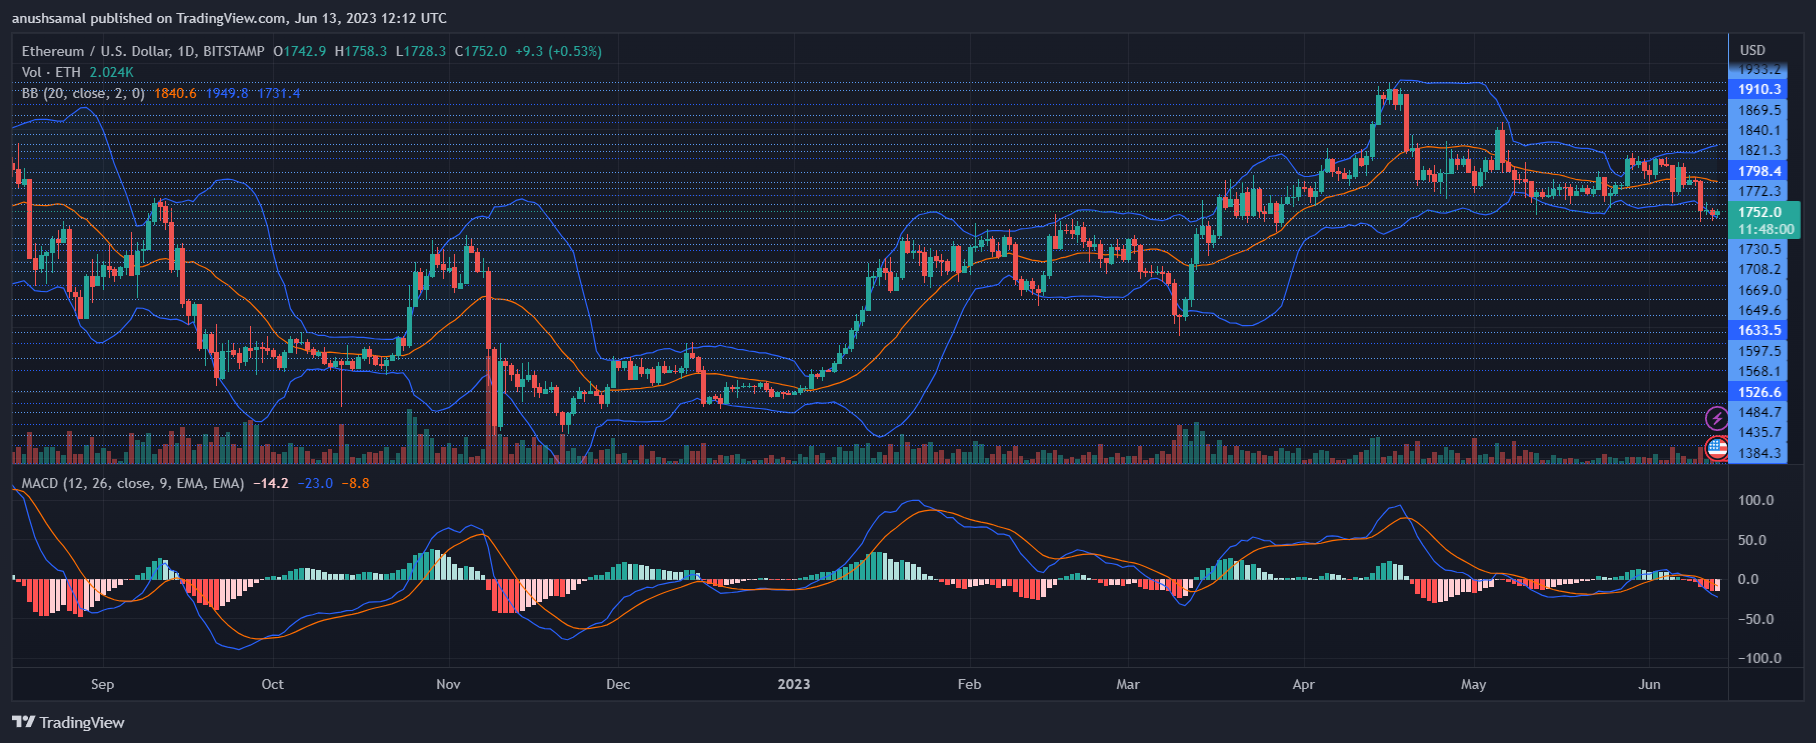Select the BB (20, close, 2, 0) legend

[83, 93]
